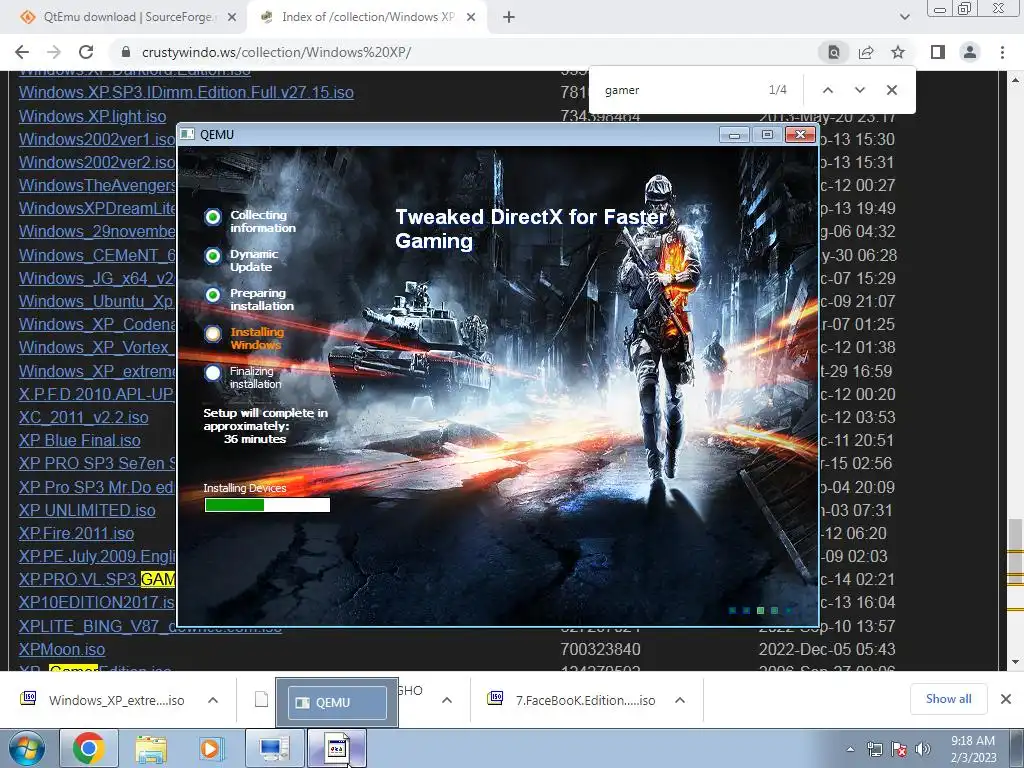Open XP.Fire.2011.iso link

pyautogui.click(x=76, y=534)
